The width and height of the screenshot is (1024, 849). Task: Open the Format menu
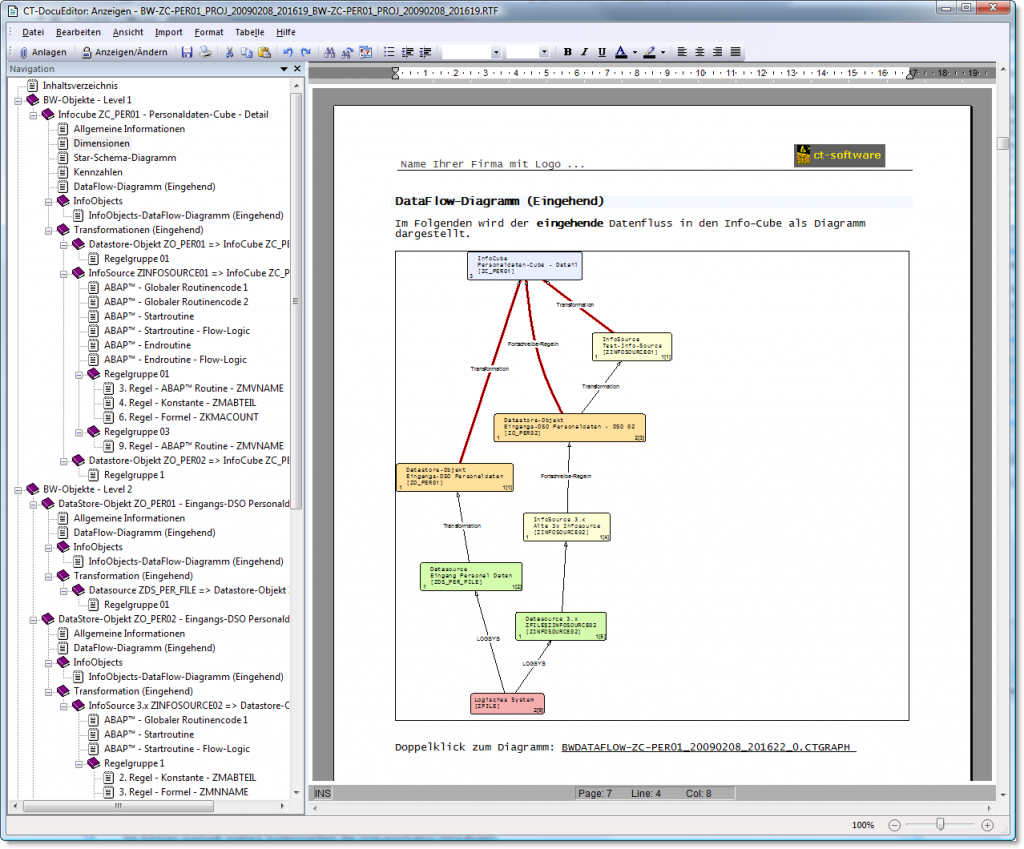pyautogui.click(x=208, y=32)
